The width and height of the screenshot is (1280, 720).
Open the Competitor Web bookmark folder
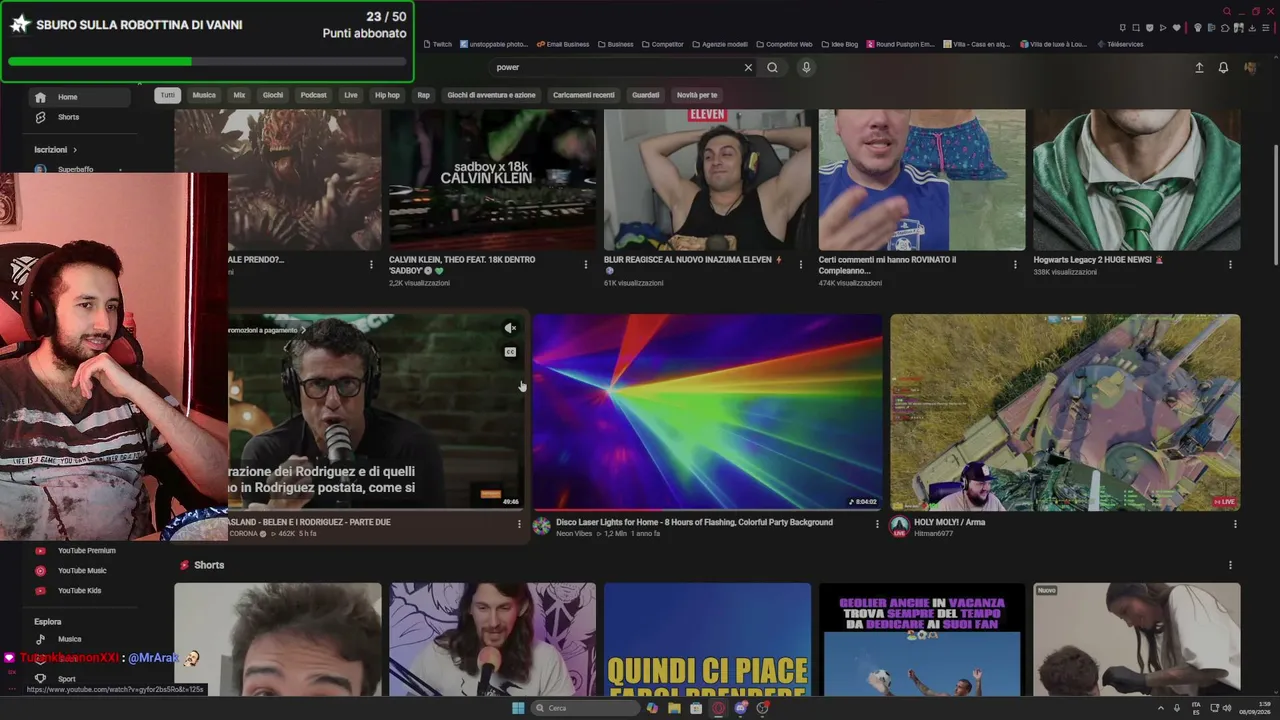(x=784, y=44)
